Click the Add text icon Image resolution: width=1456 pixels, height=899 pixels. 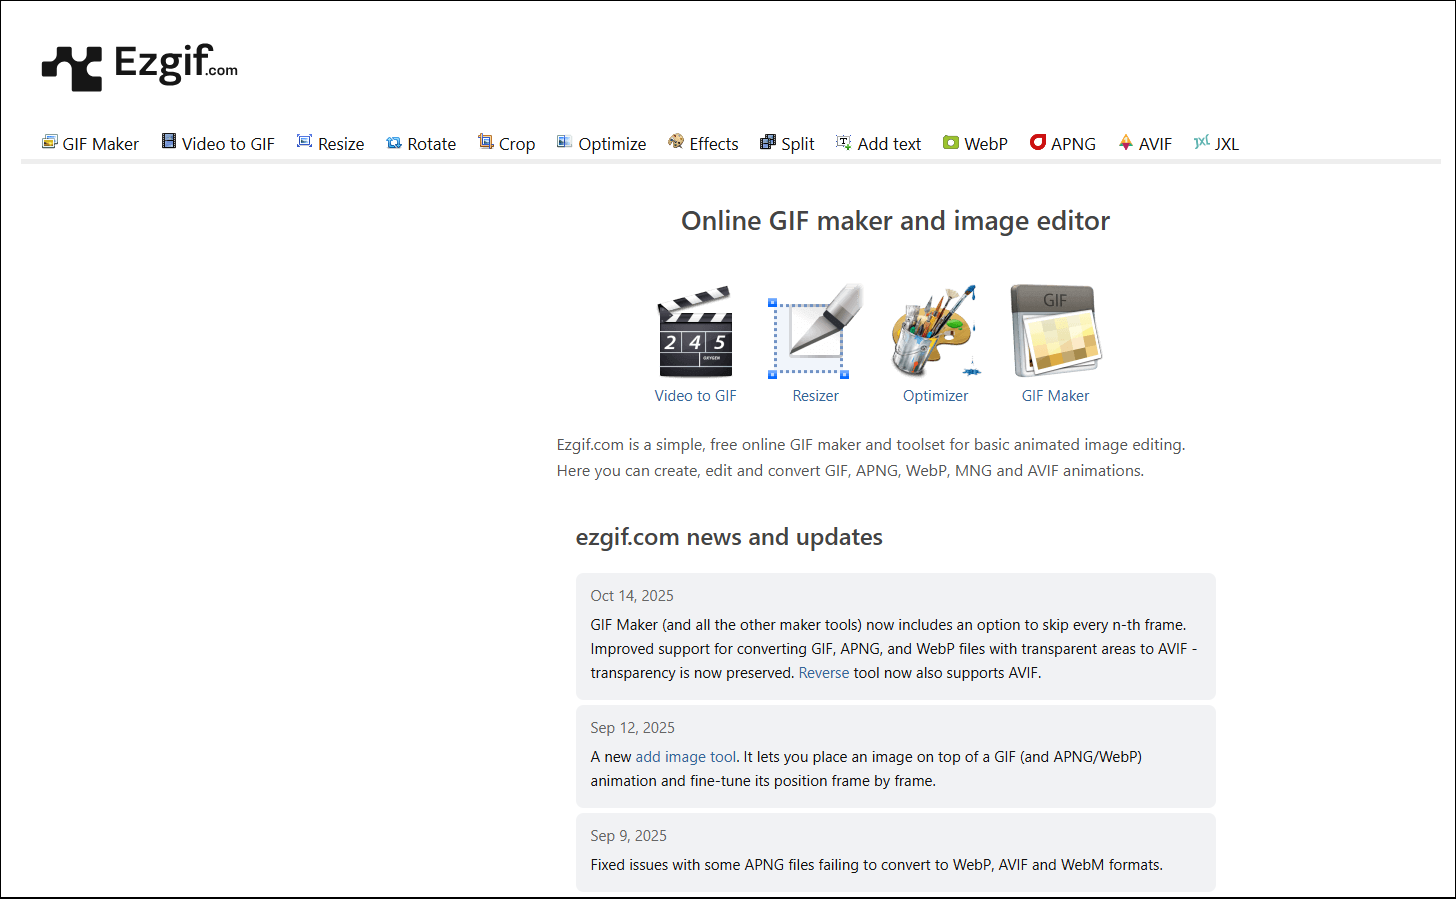point(844,142)
